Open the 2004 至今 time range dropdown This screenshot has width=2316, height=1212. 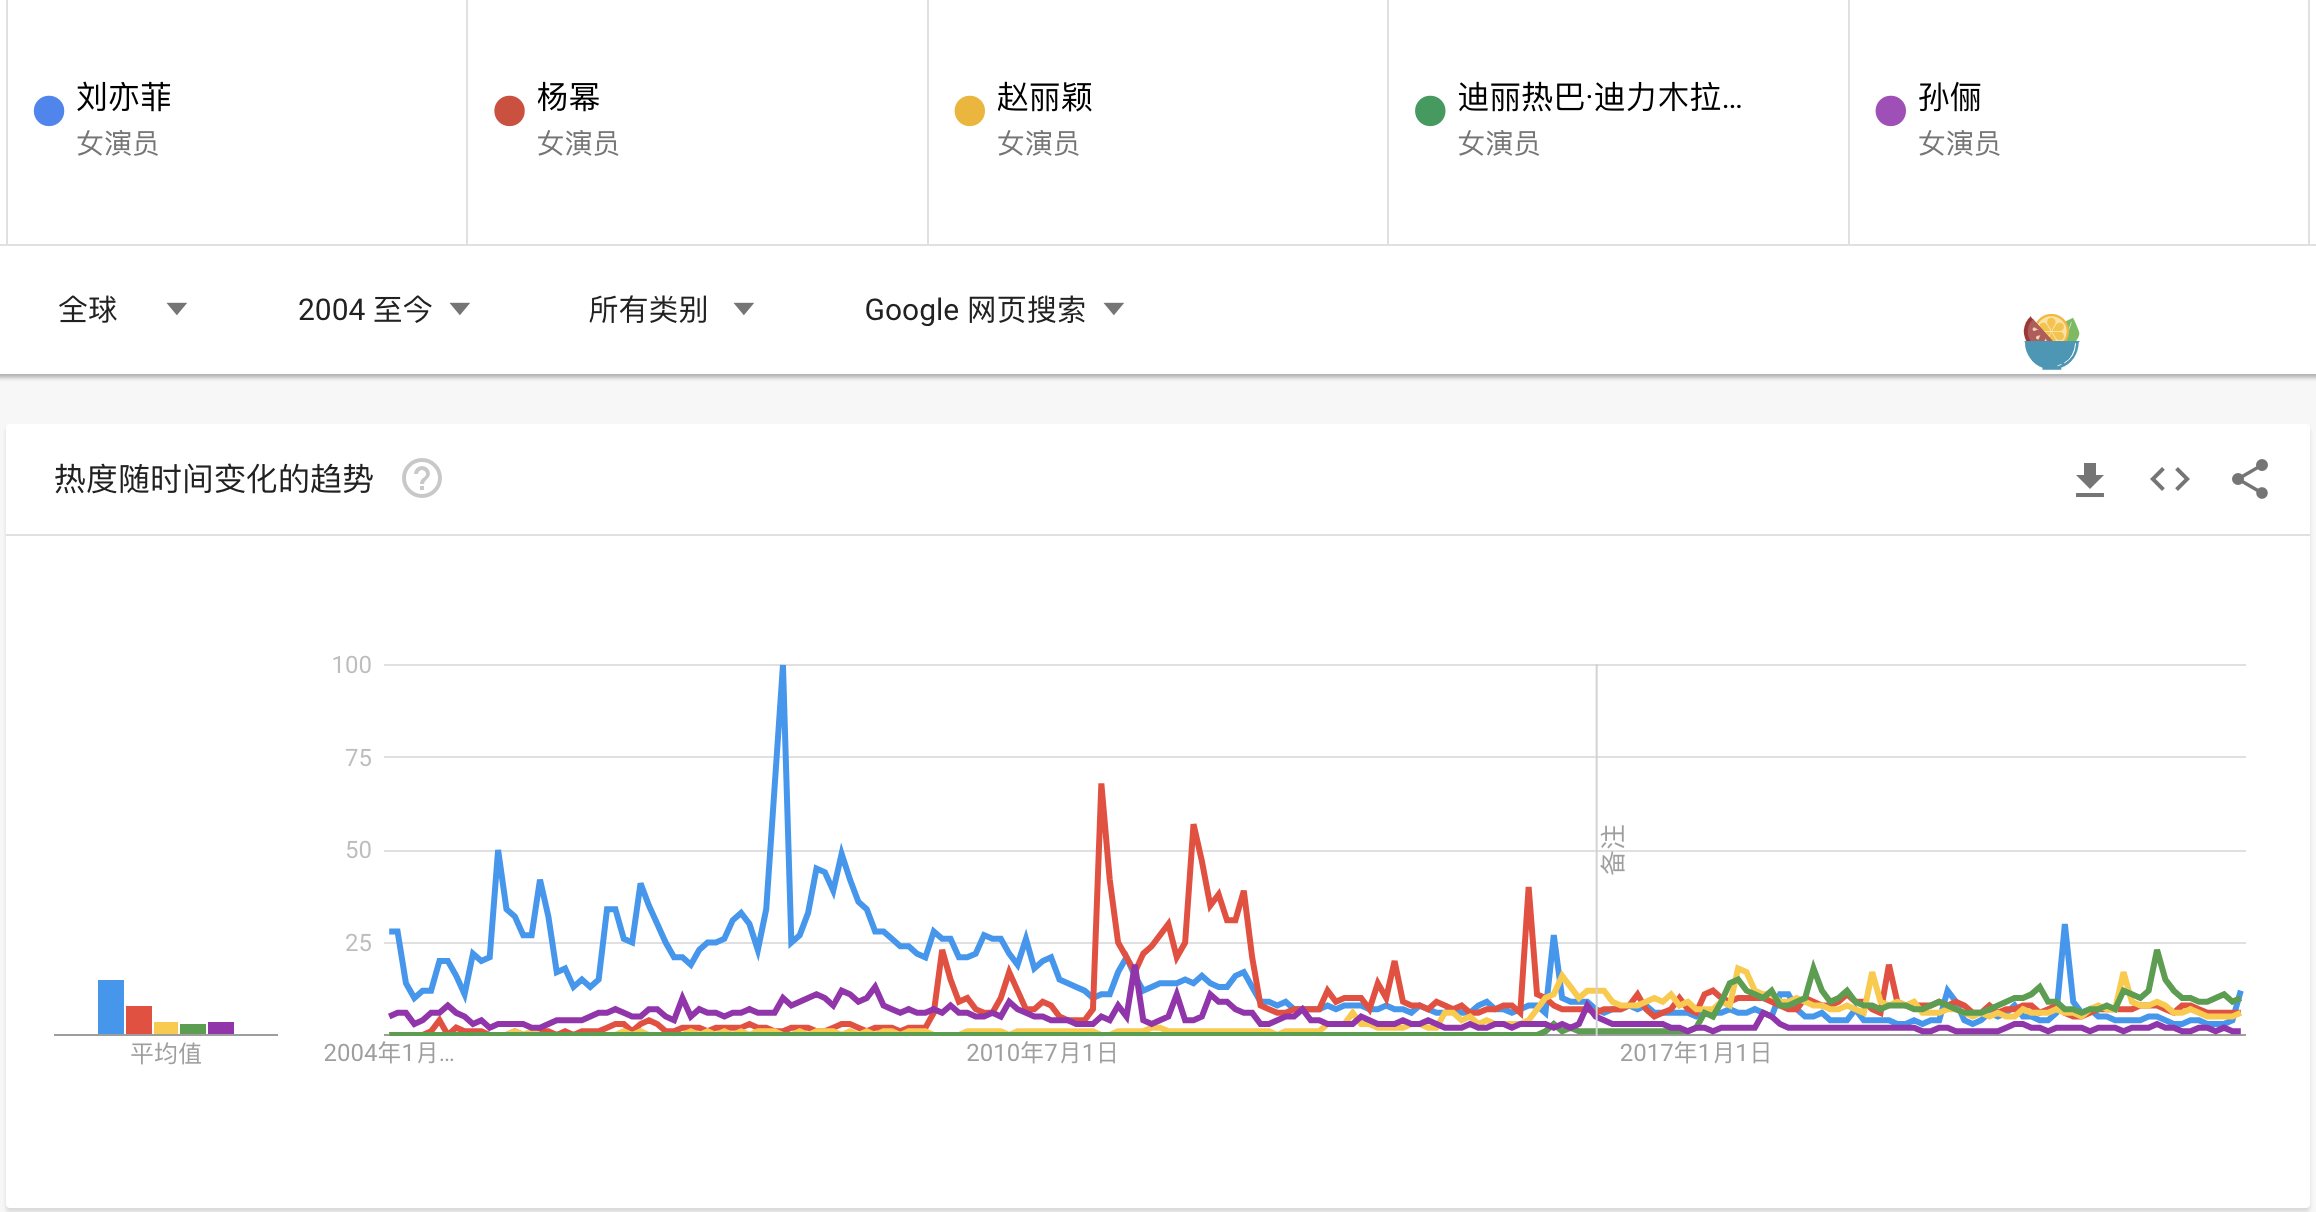pyautogui.click(x=383, y=309)
